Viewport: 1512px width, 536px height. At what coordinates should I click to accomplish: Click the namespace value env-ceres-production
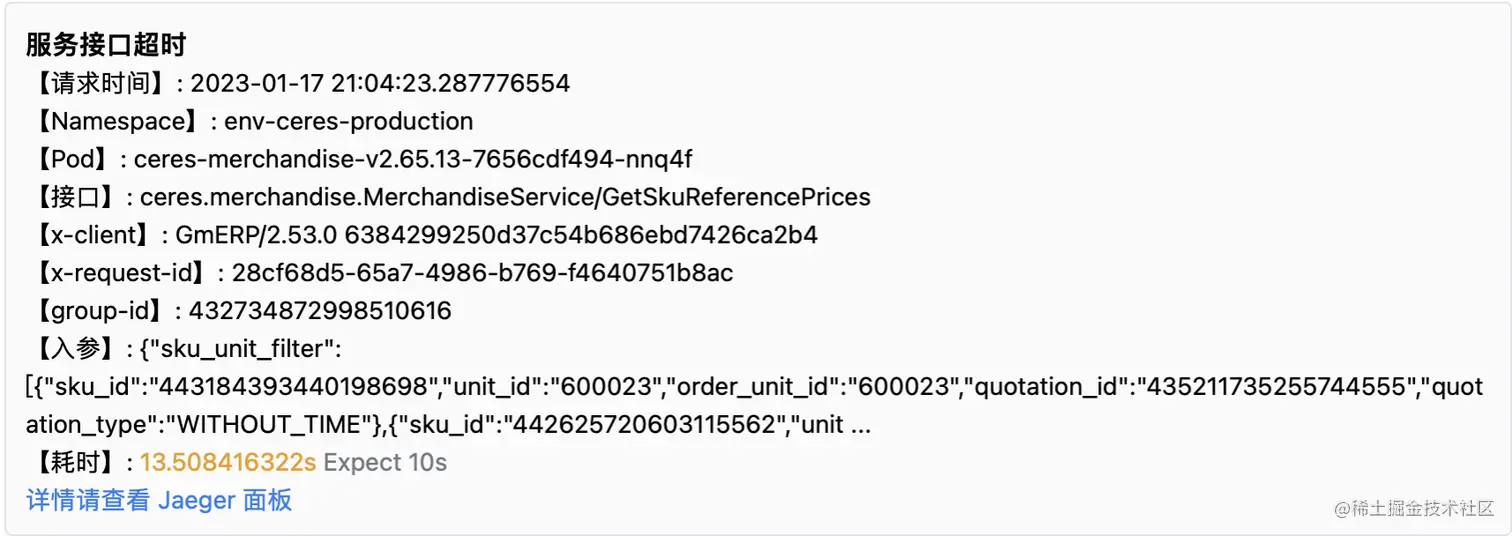click(348, 121)
